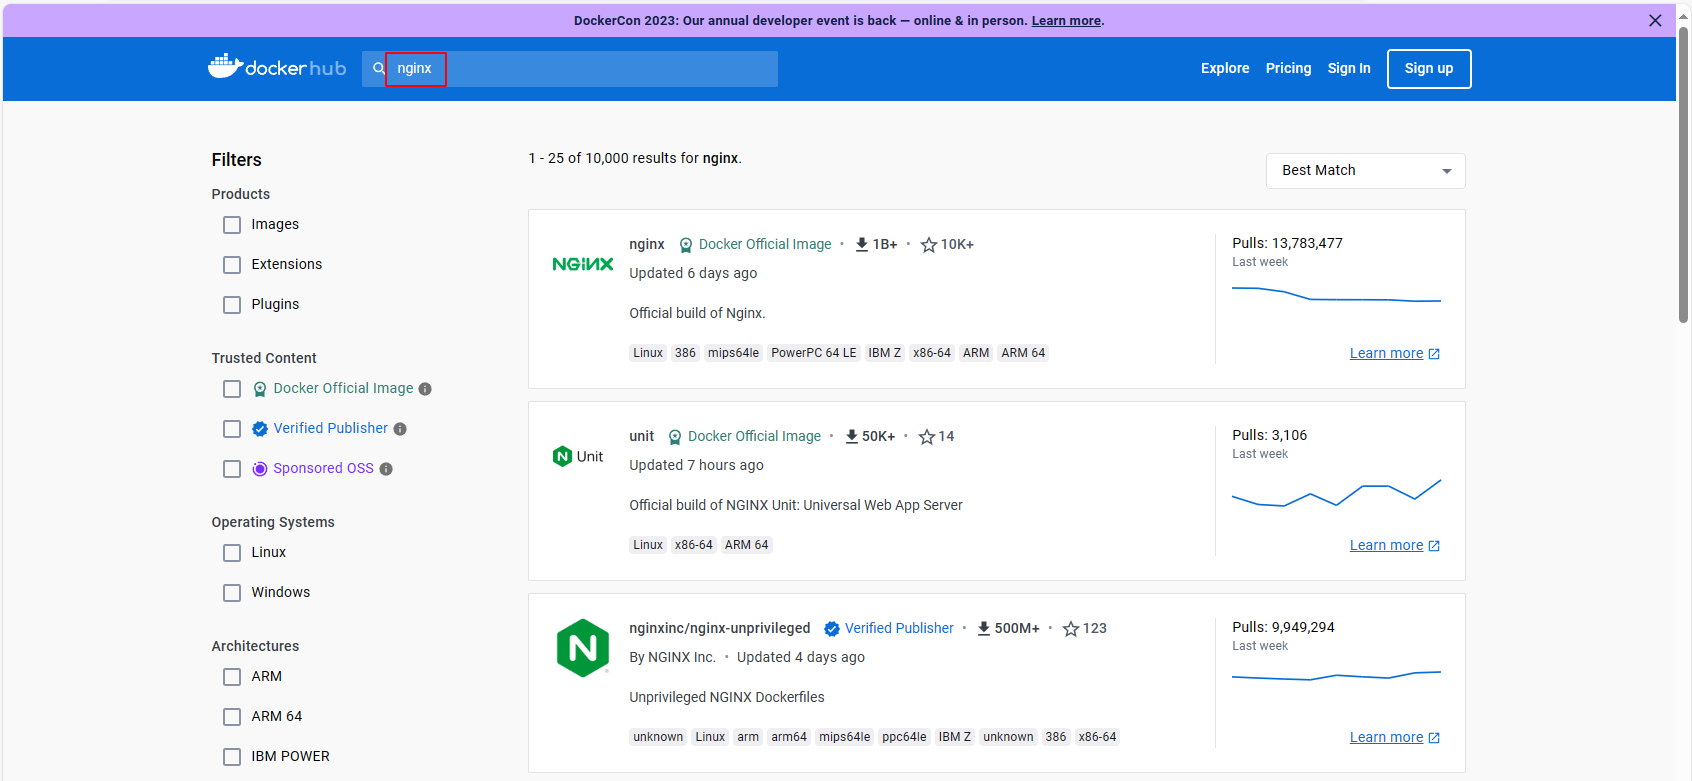The height and width of the screenshot is (781, 1692).
Task: Click the download icon next to 1B+
Action: tap(861, 244)
